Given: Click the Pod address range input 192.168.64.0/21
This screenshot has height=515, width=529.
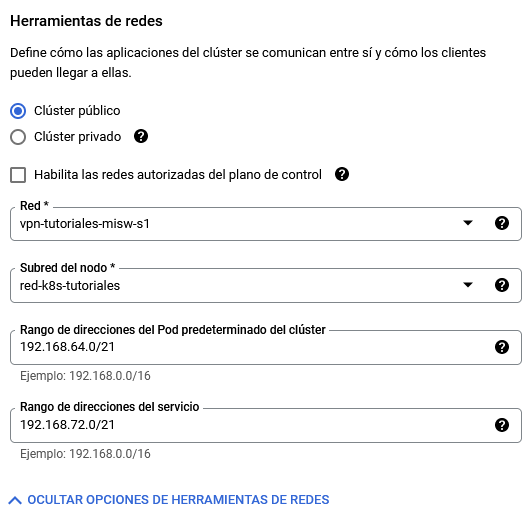Looking at the screenshot, I should coord(250,347).
